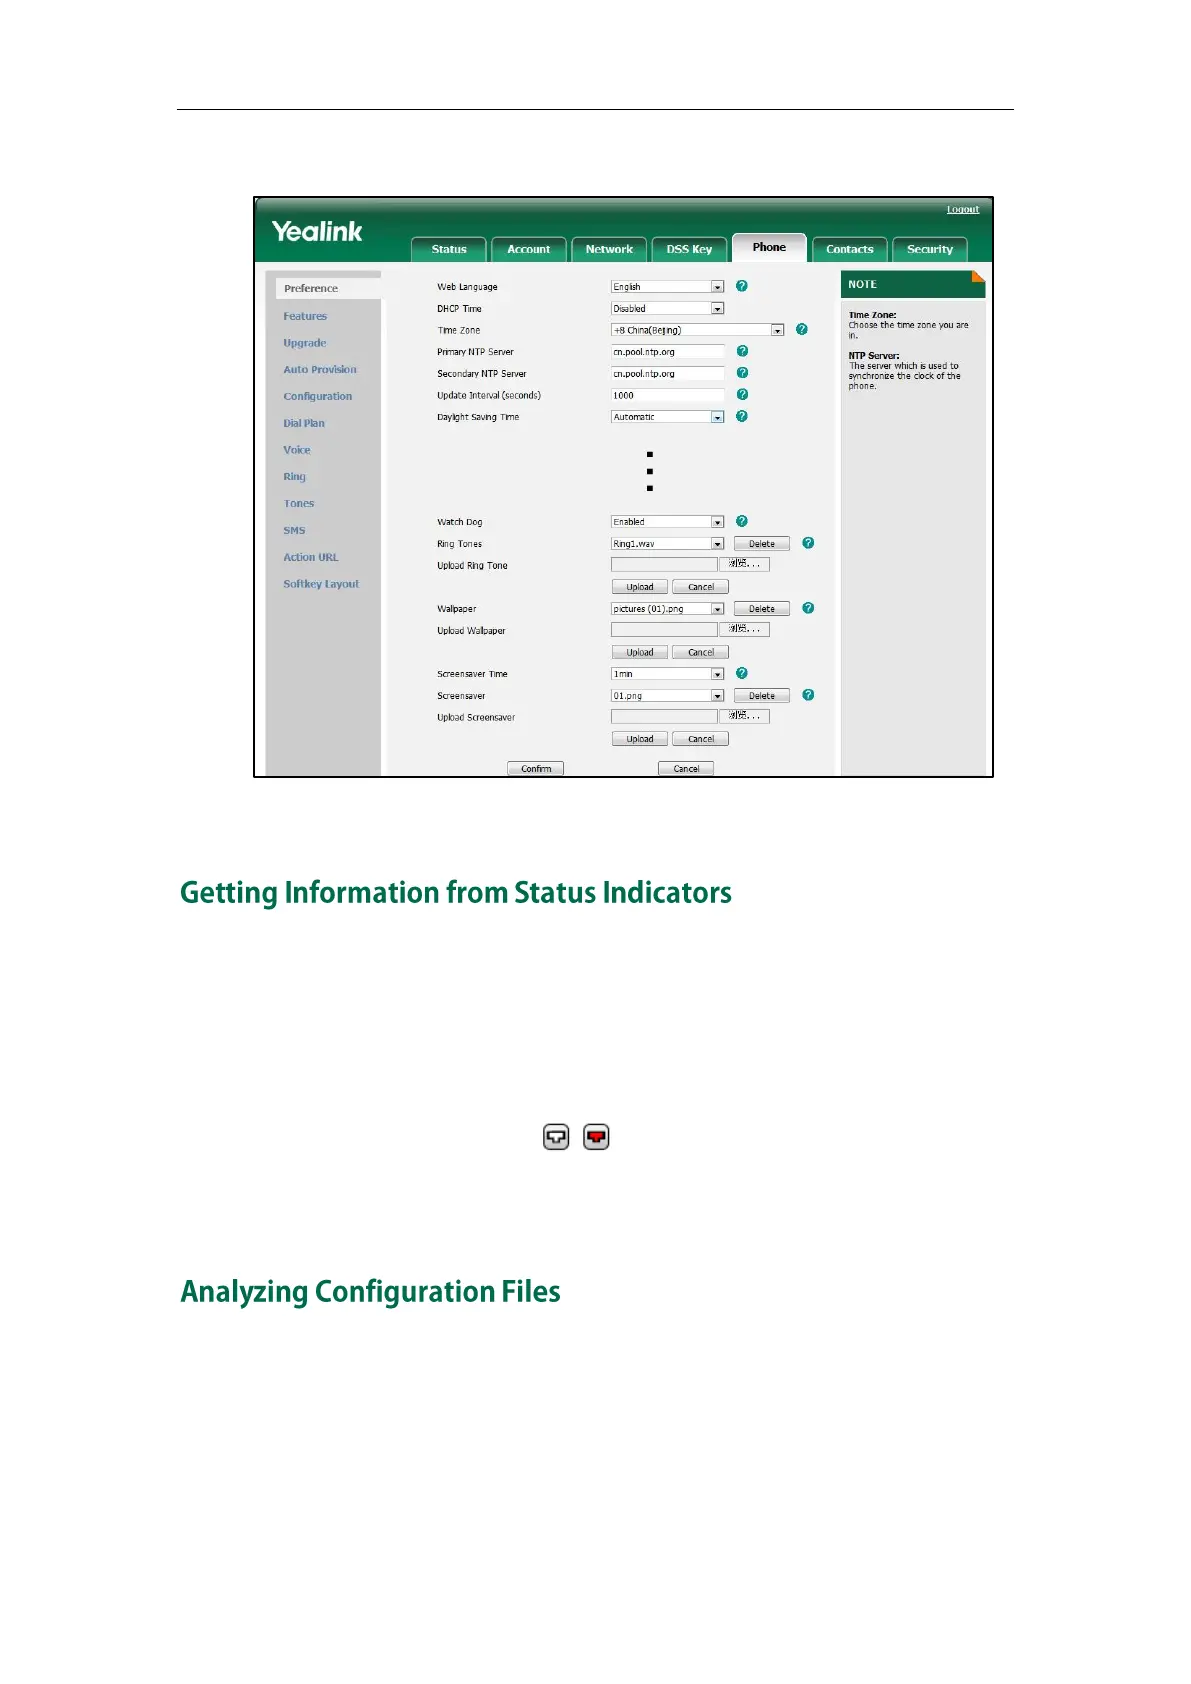The height and width of the screenshot is (1684, 1191).
Task: Click the red network disconnected icon
Action: click(596, 1137)
